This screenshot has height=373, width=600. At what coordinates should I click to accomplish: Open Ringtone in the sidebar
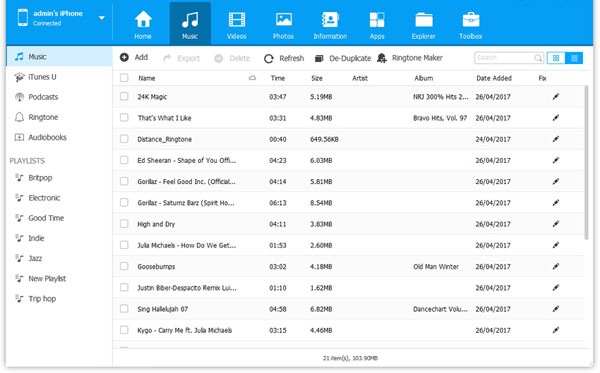point(59,117)
